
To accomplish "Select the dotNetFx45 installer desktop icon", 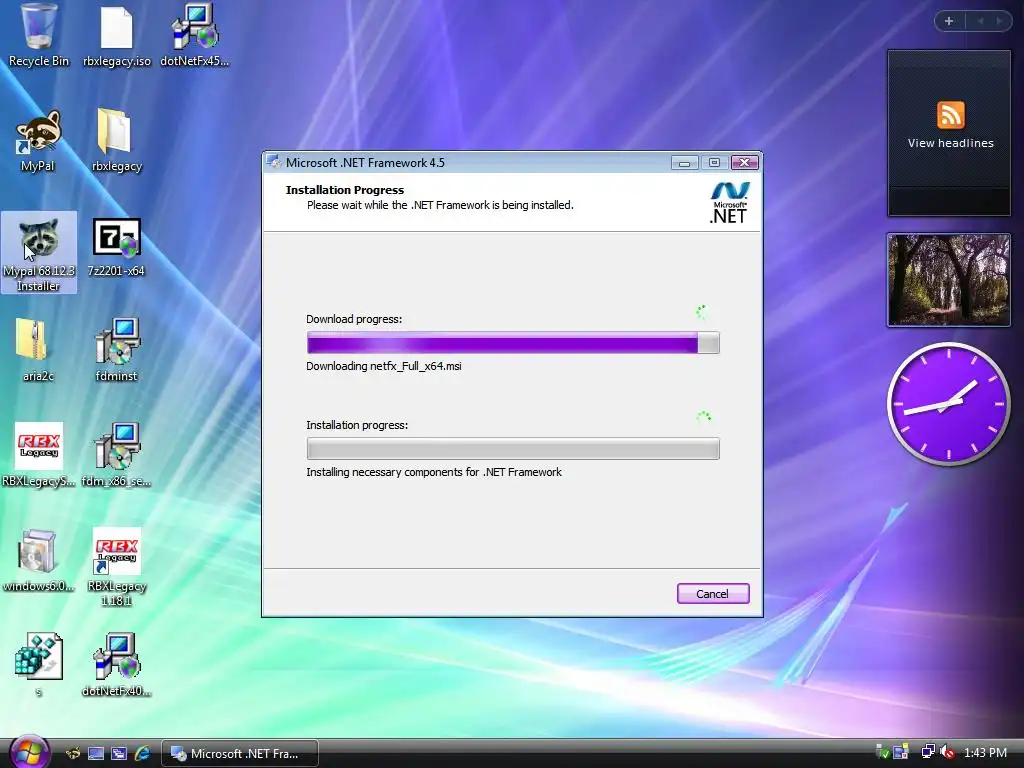I will 195,35.
